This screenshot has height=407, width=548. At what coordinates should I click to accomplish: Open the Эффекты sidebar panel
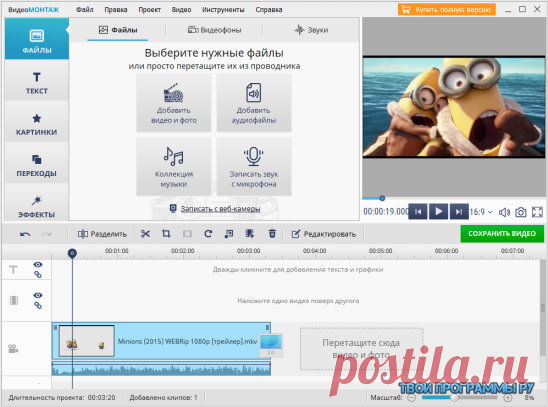pos(36,206)
